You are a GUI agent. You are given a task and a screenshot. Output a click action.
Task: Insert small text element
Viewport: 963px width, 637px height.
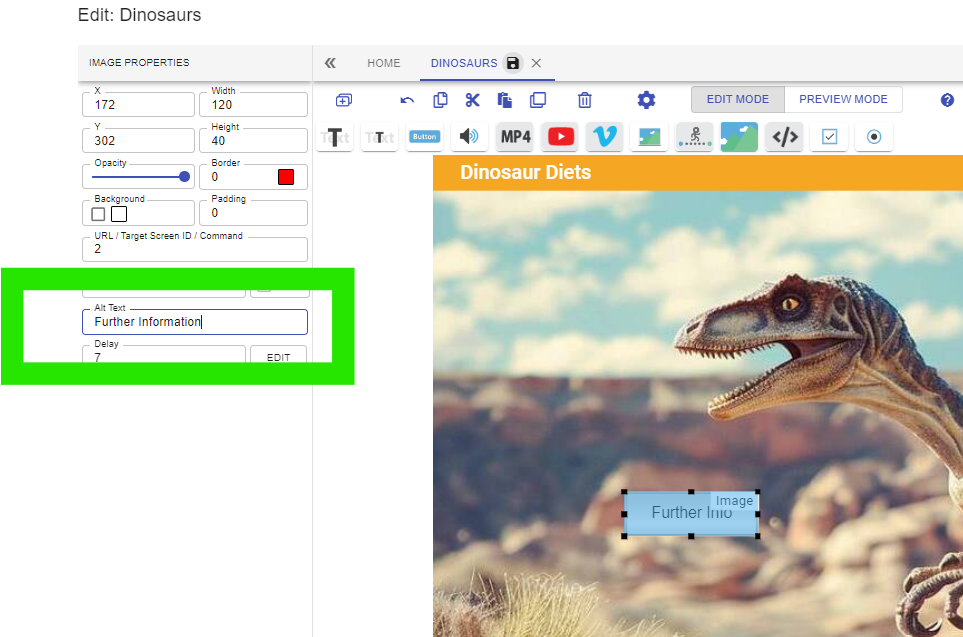(380, 136)
